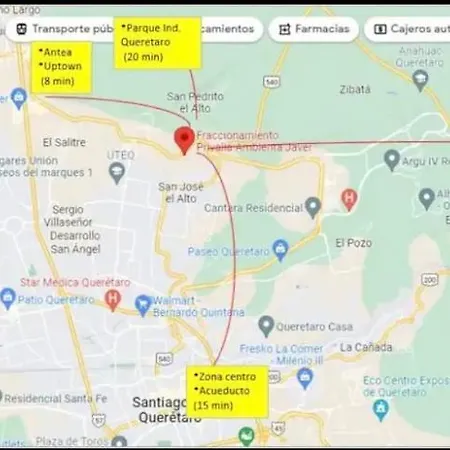Click Star Medica Querétaro hospital marker
Screen dimensions: 450x450
pyautogui.click(x=113, y=300)
